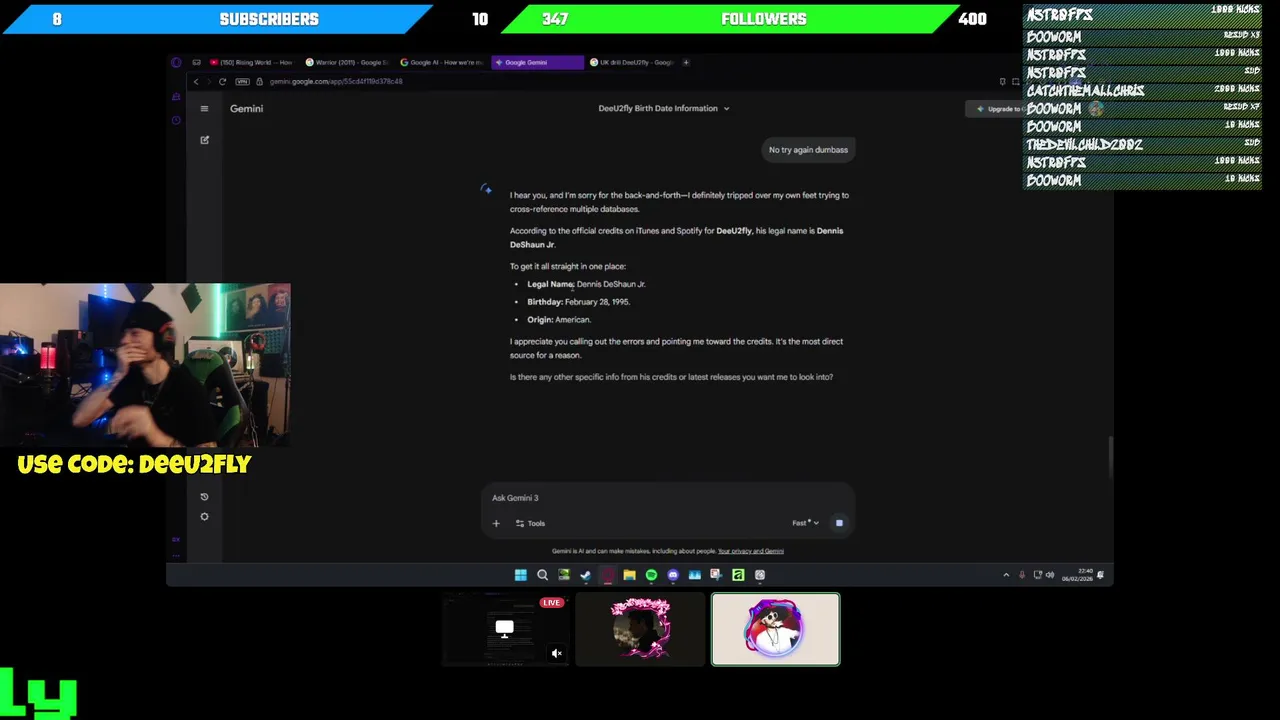Click into the Ask Gemini 3 prompt field
The height and width of the screenshot is (720, 1280).
667,498
